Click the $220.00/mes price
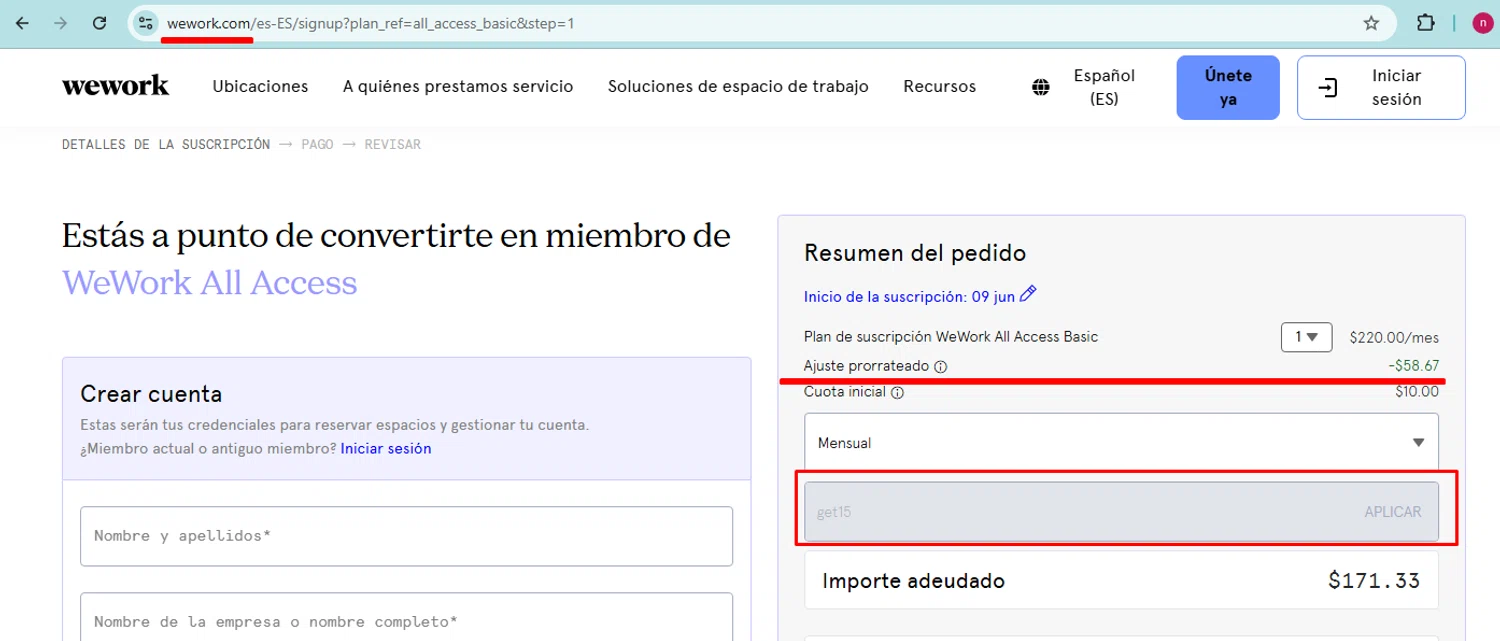1500x641 pixels. [1394, 338]
